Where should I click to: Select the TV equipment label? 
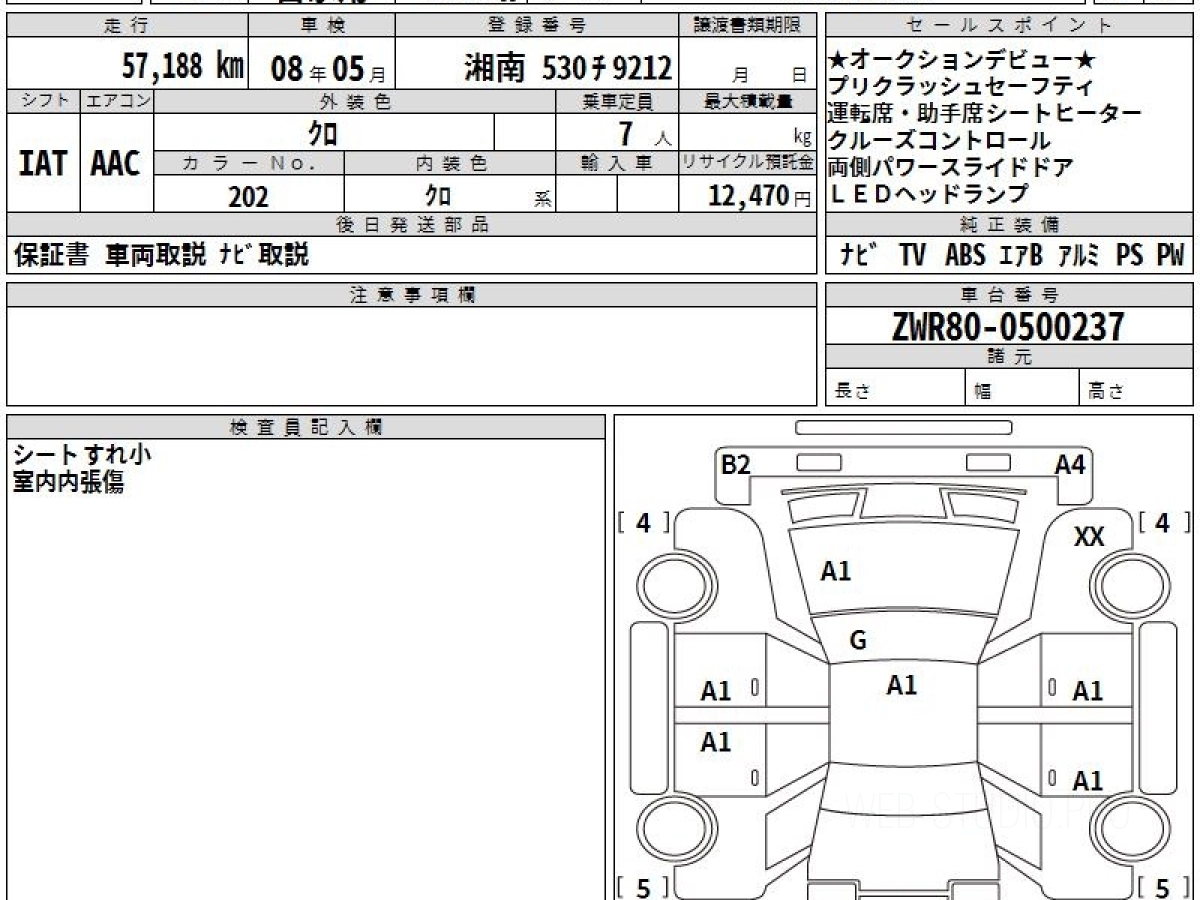911,256
